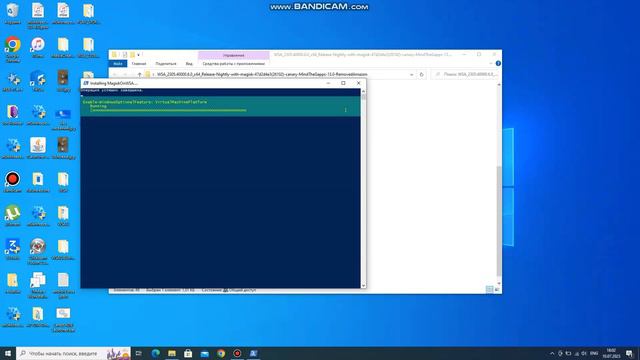Image resolution: width=640 pixels, height=360 pixels.
Task: Open Средства работы с приложениями tab
Action: (233, 64)
